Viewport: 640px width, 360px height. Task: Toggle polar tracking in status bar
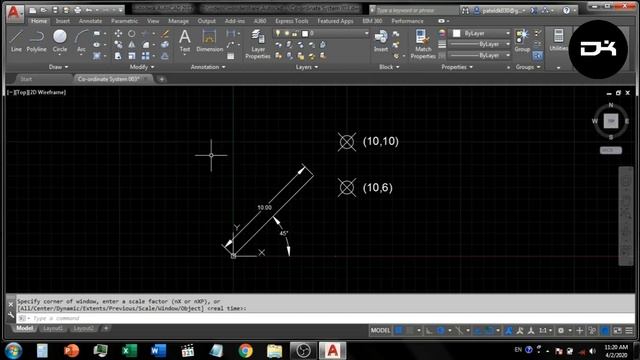click(440, 331)
